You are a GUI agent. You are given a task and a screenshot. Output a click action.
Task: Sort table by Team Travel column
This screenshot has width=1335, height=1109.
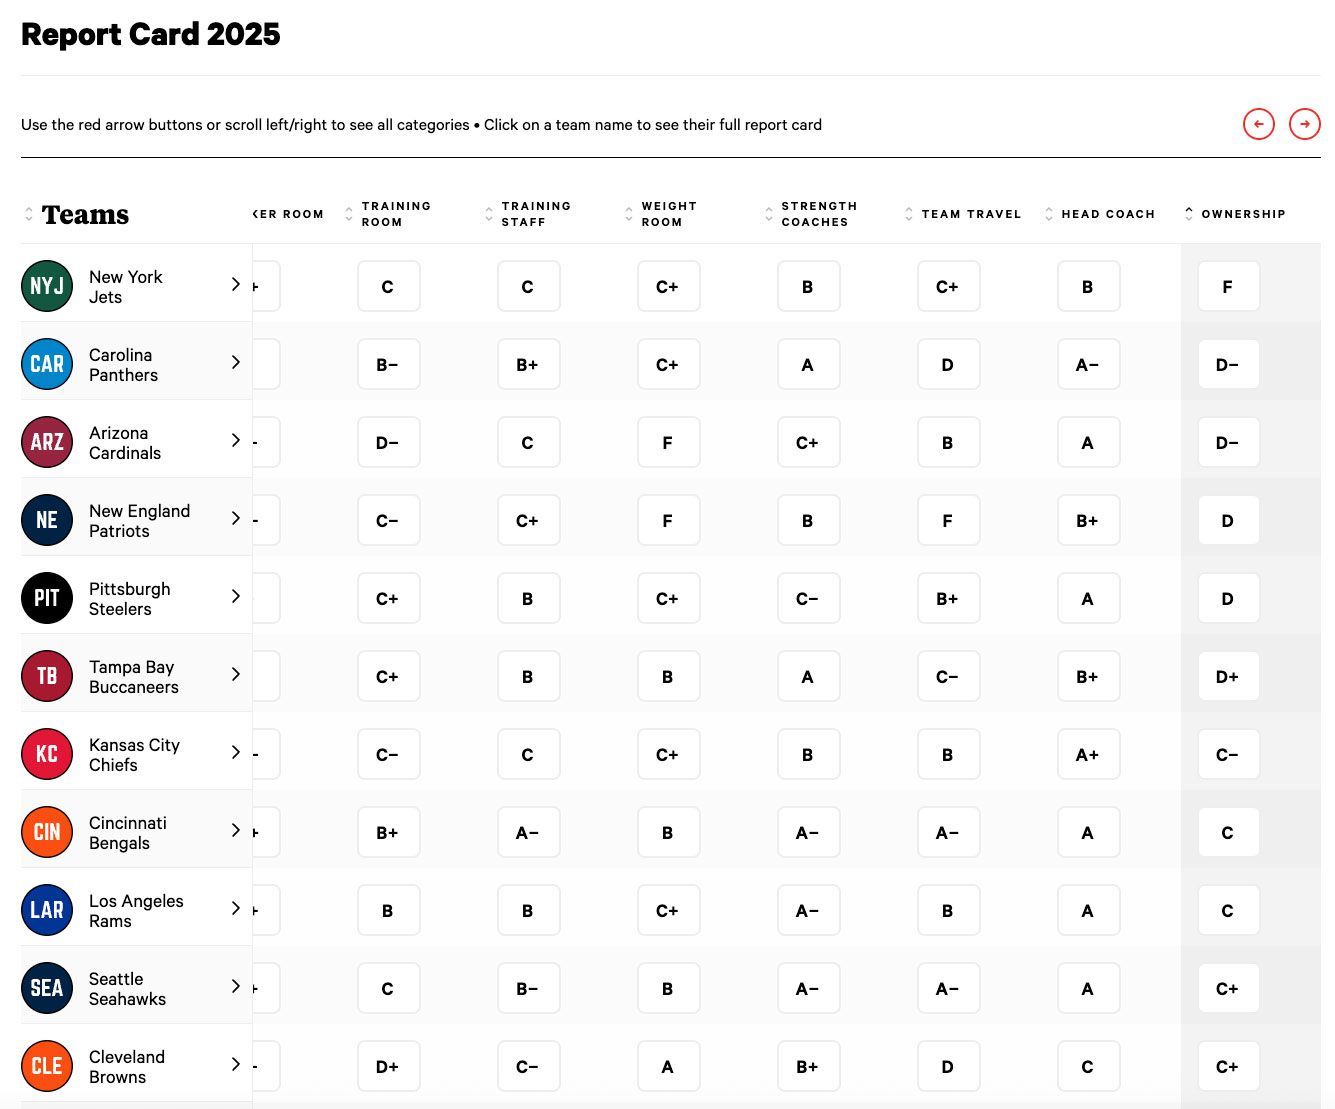[970, 214]
